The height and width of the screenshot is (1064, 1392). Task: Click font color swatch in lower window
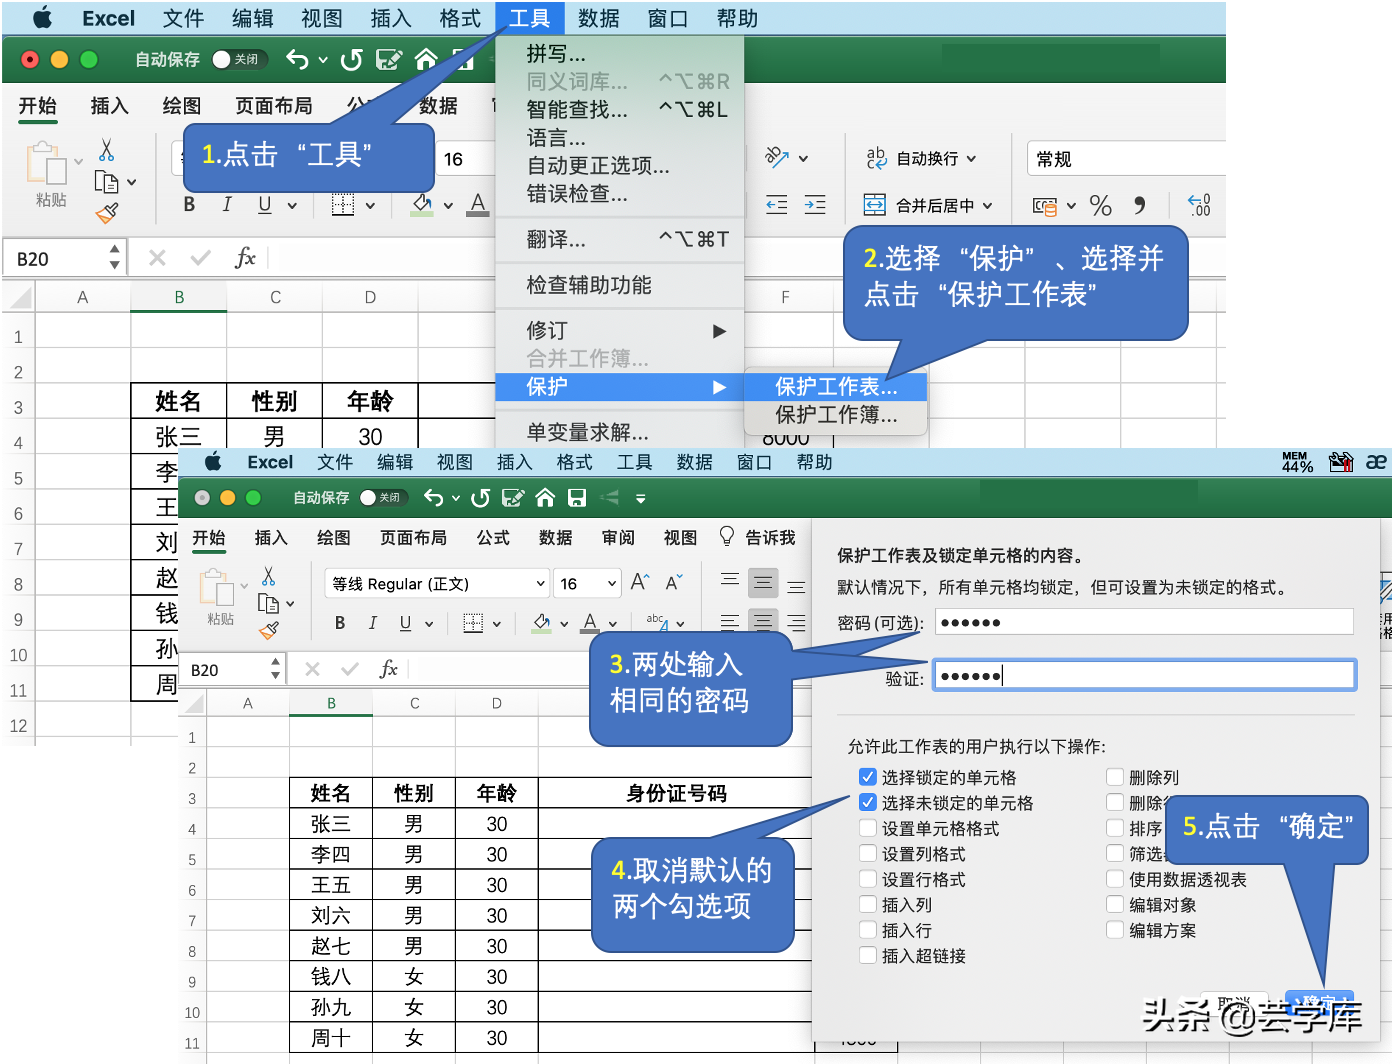coord(590,623)
